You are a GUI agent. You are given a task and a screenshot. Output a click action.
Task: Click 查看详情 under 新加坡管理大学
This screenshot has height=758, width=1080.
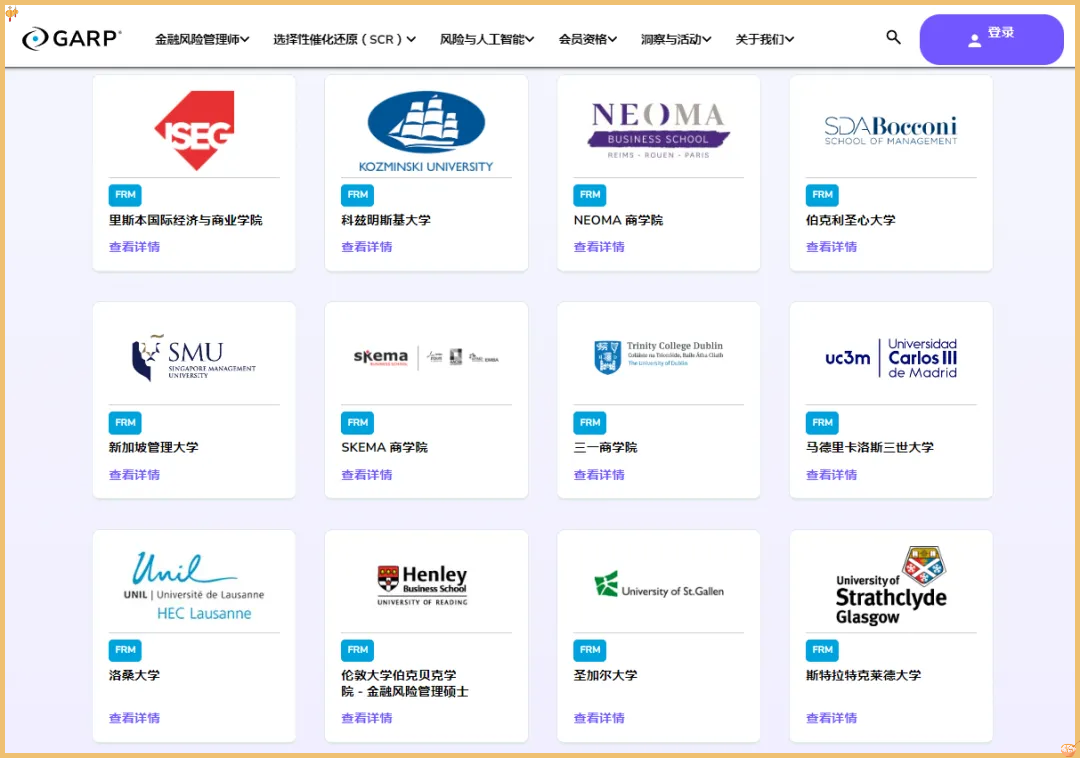coord(134,475)
